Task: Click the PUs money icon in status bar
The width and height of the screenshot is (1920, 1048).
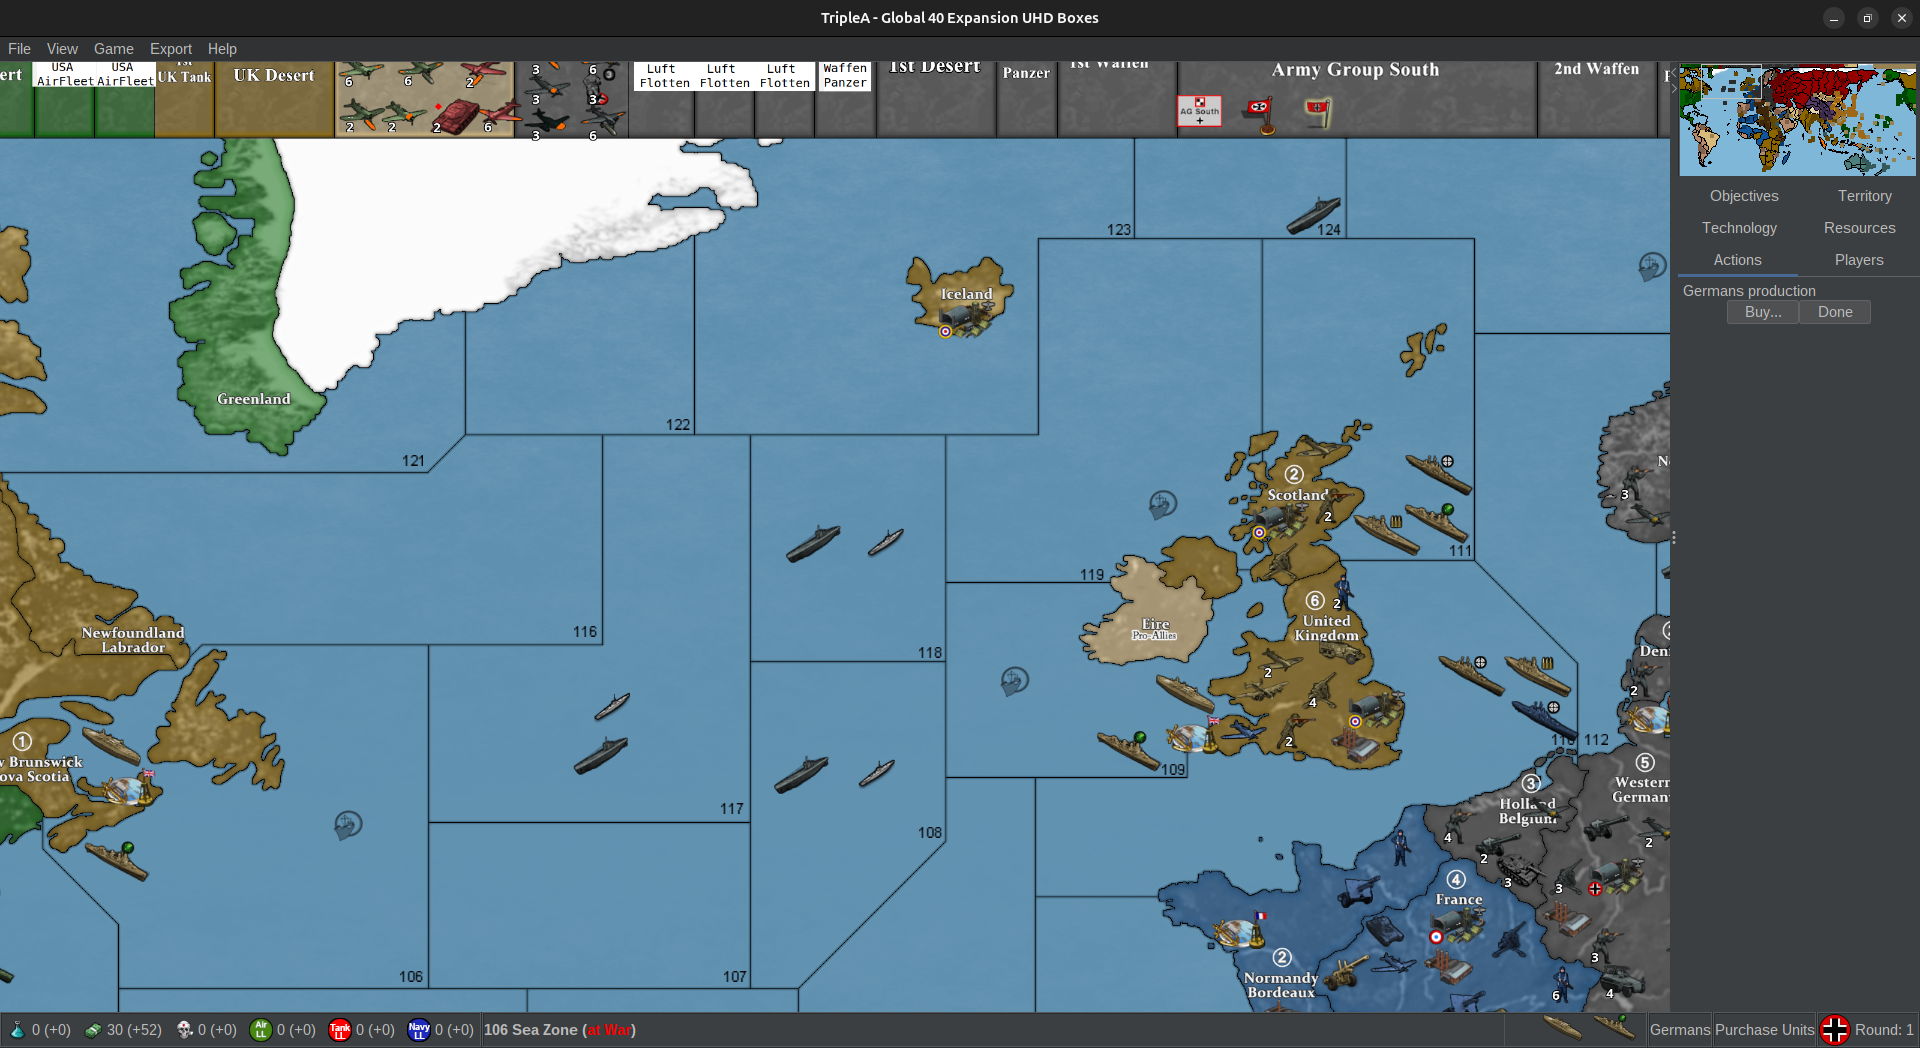Action: point(93,1030)
